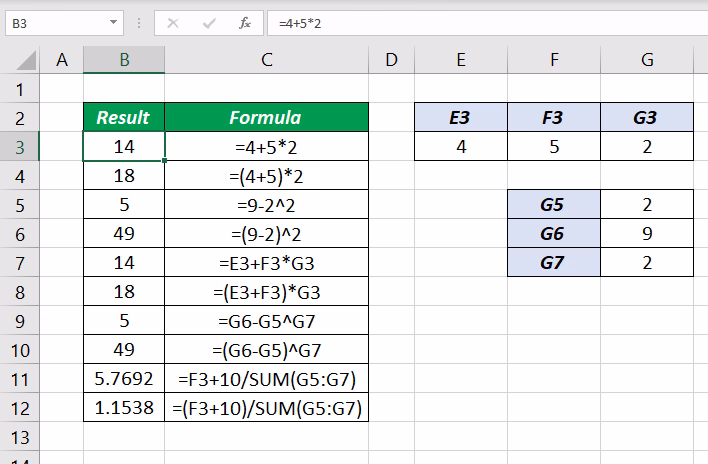Select cell G3 containing 2
708x464 pixels.
(647, 146)
